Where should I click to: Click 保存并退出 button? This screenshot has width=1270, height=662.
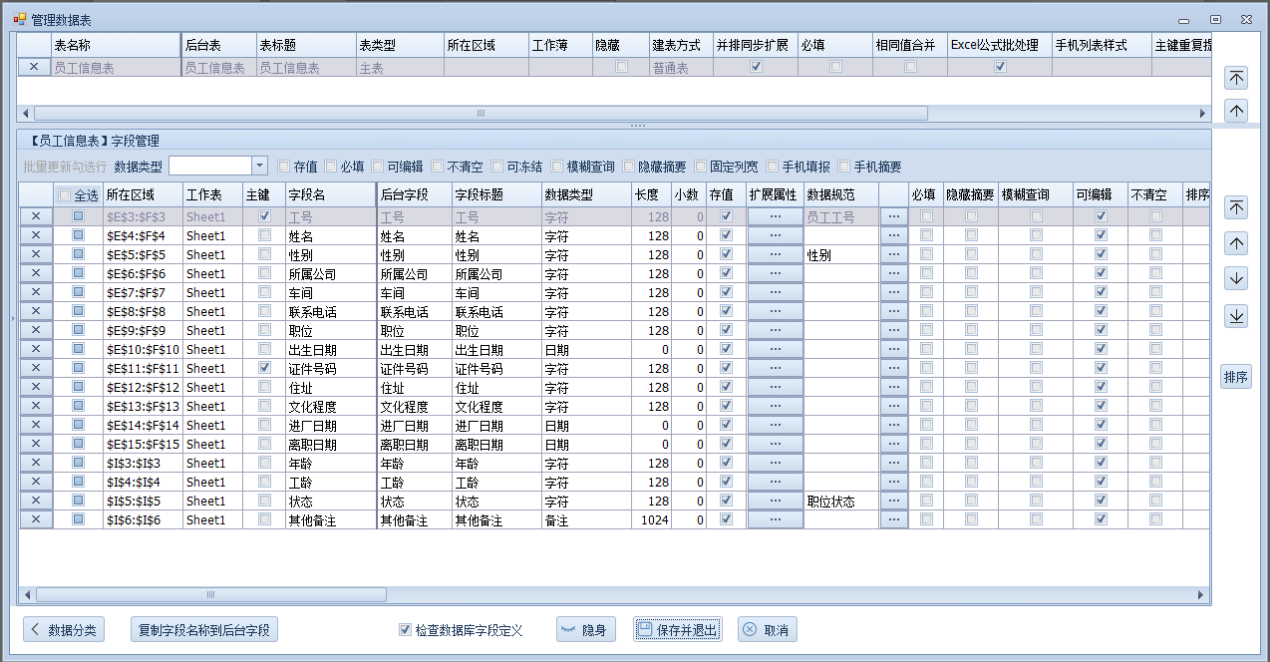[677, 630]
